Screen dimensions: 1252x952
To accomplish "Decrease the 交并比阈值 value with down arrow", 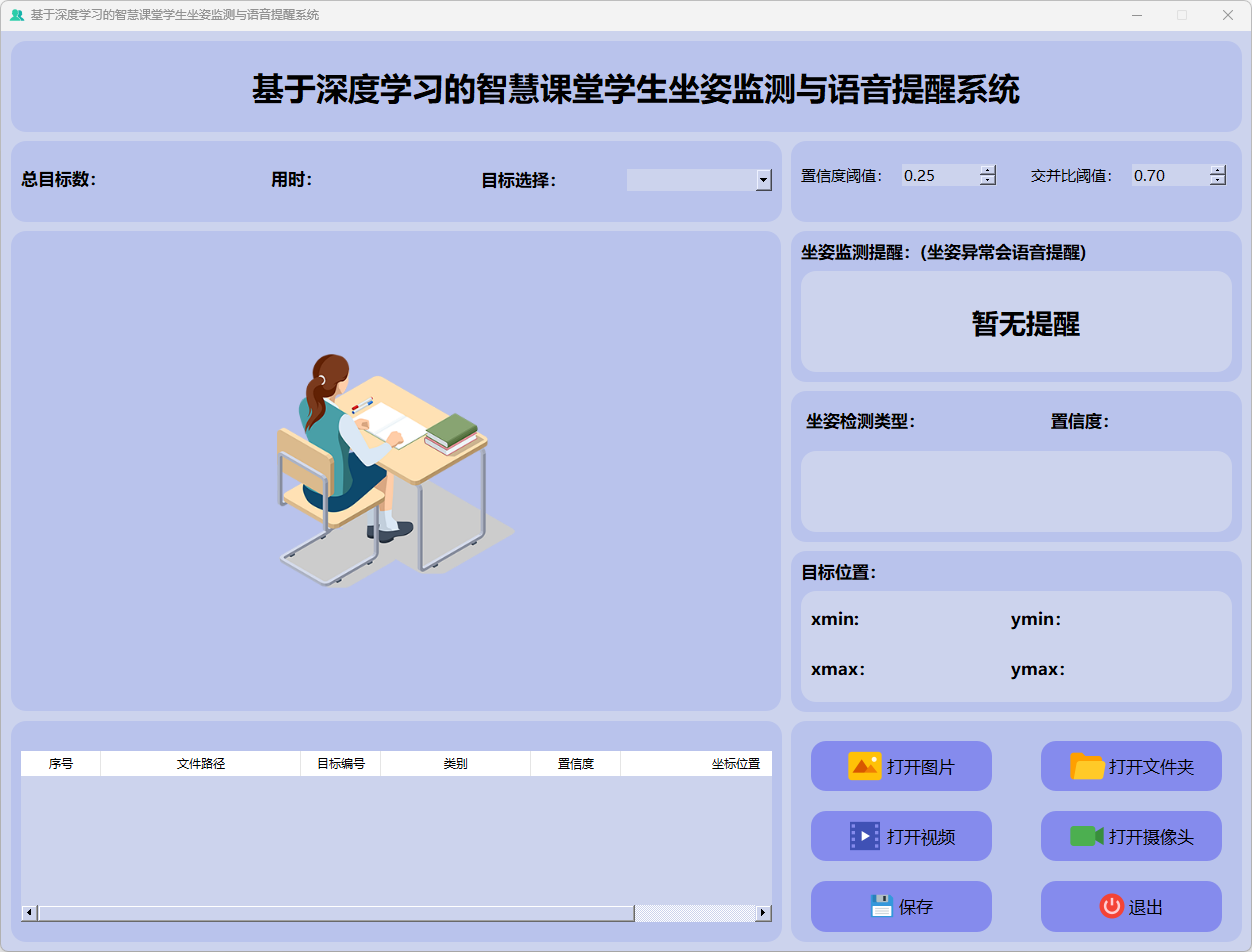I will pos(1217,181).
